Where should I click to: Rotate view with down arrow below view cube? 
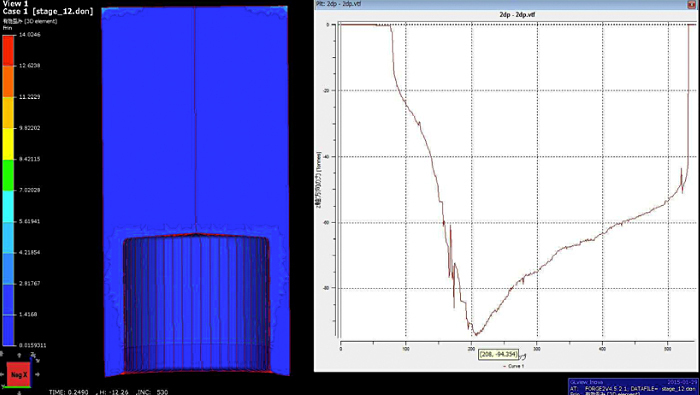point(19,392)
